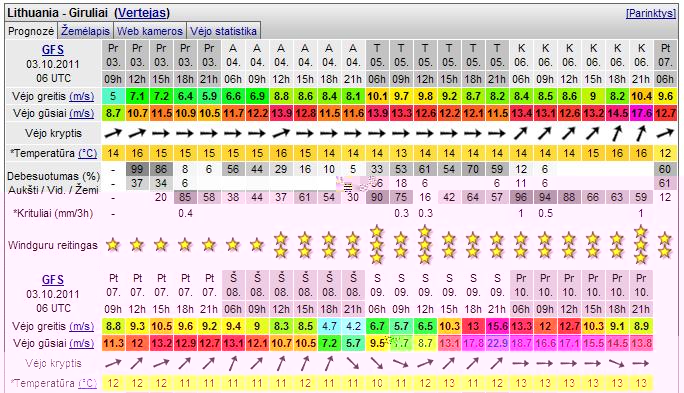The width and height of the screenshot is (684, 393).
Task: Click the wind direction arrow for Pr 03. 09h
Action: (113, 133)
